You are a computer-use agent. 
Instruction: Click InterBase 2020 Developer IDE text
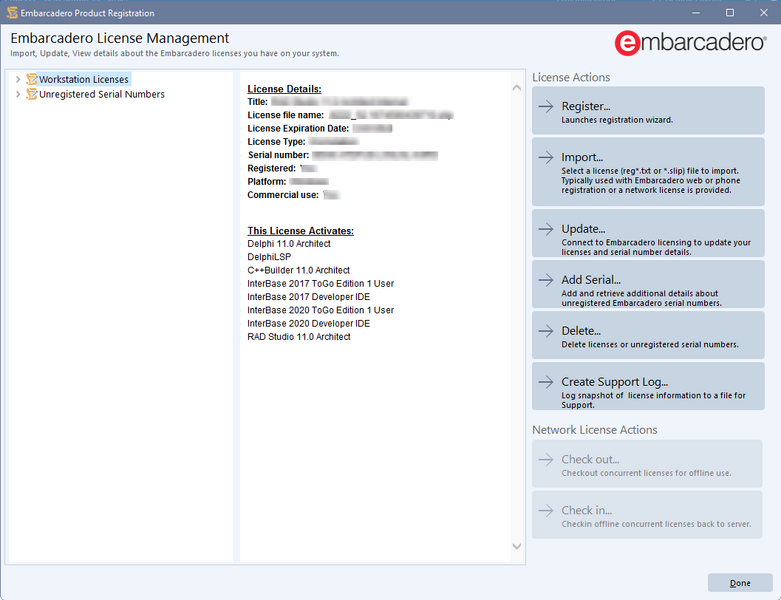308,323
